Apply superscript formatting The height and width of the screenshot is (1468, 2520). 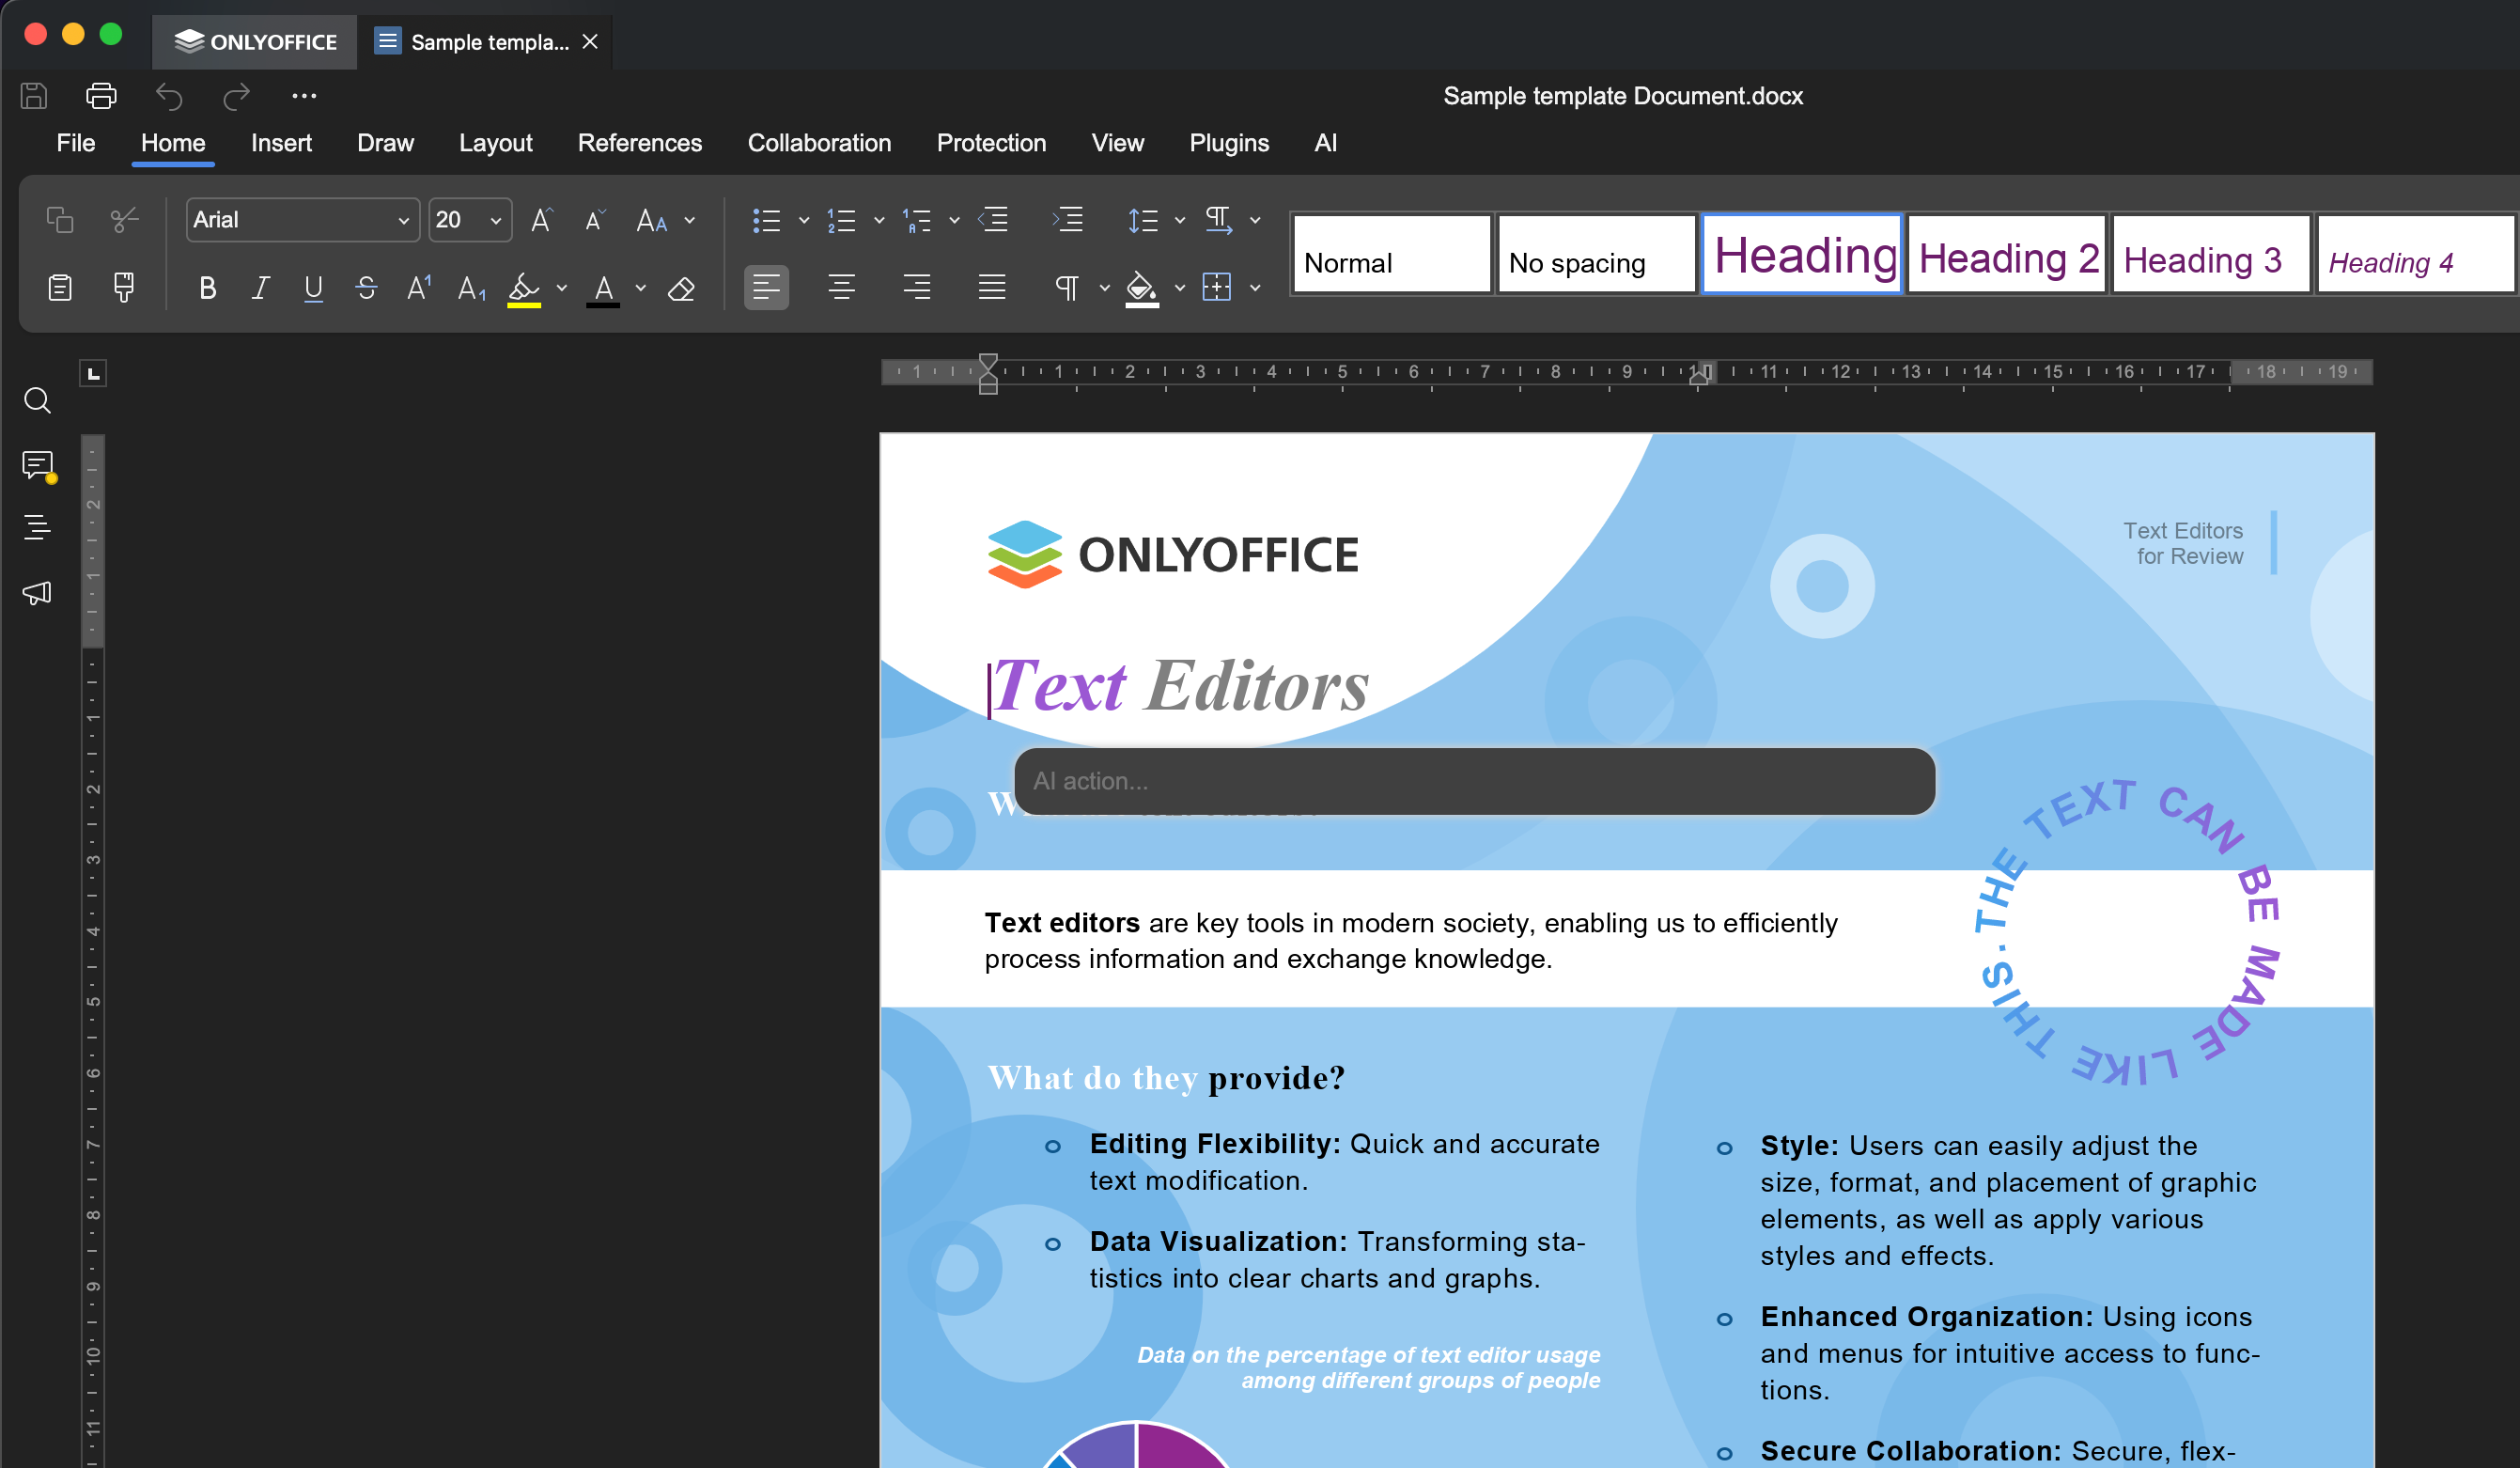click(x=419, y=289)
